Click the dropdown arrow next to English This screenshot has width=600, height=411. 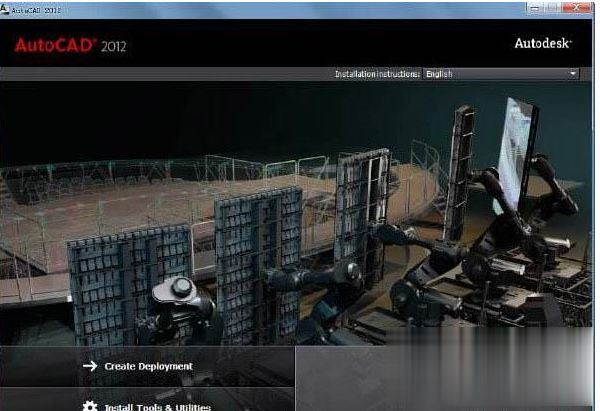pyautogui.click(x=573, y=73)
